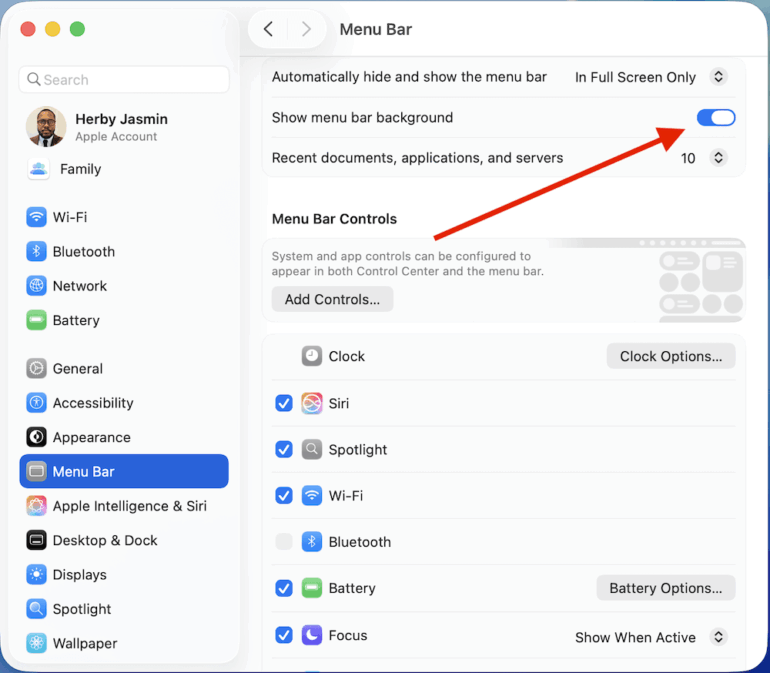Check the Bluetooth checkbox
The height and width of the screenshot is (673, 770).
tap(284, 542)
